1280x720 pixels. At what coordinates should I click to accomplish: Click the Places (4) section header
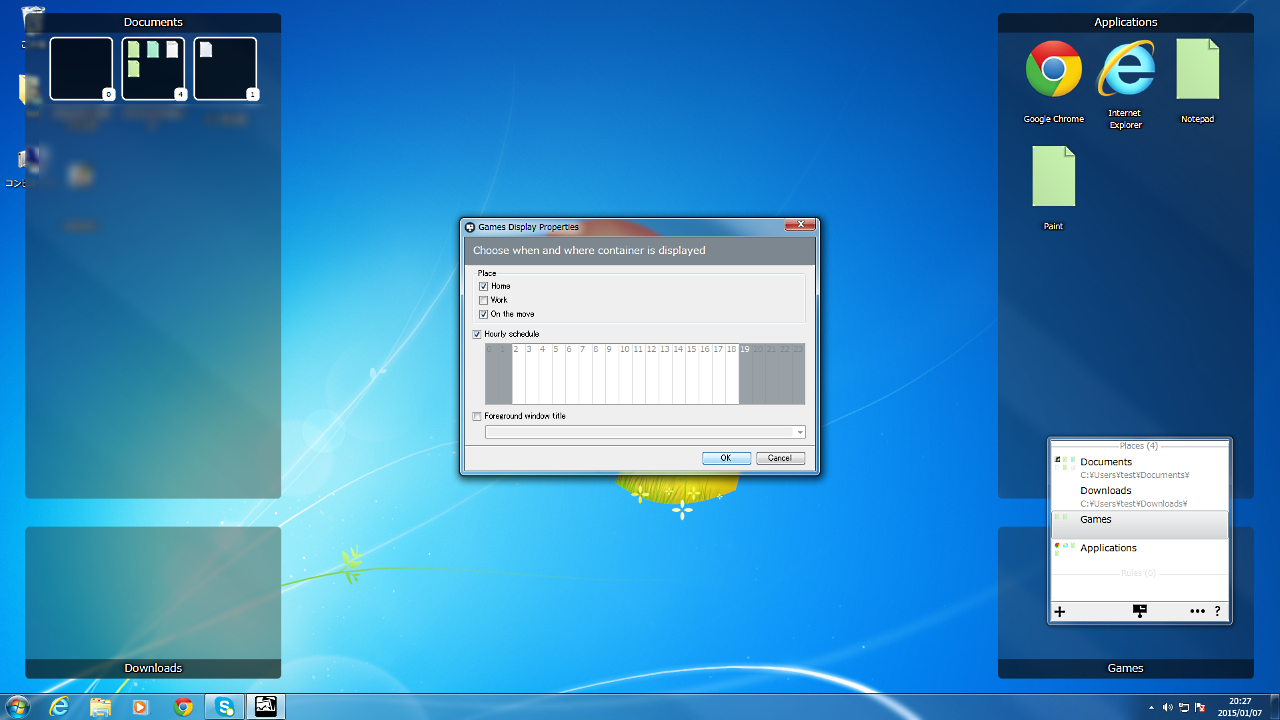click(x=1139, y=446)
